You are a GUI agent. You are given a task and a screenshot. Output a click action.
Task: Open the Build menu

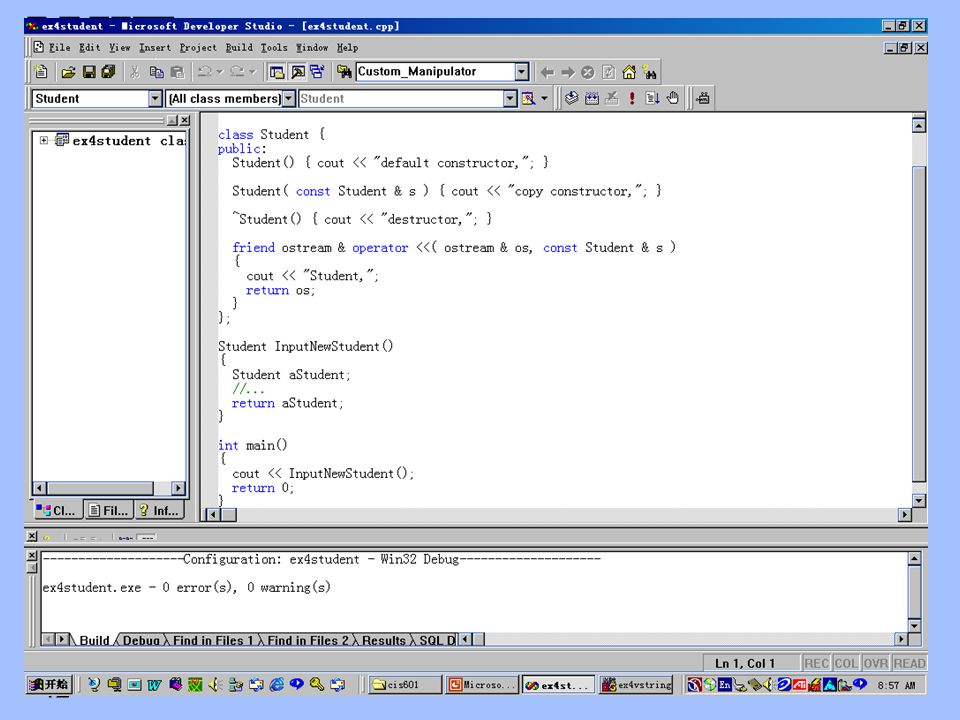pyautogui.click(x=239, y=48)
